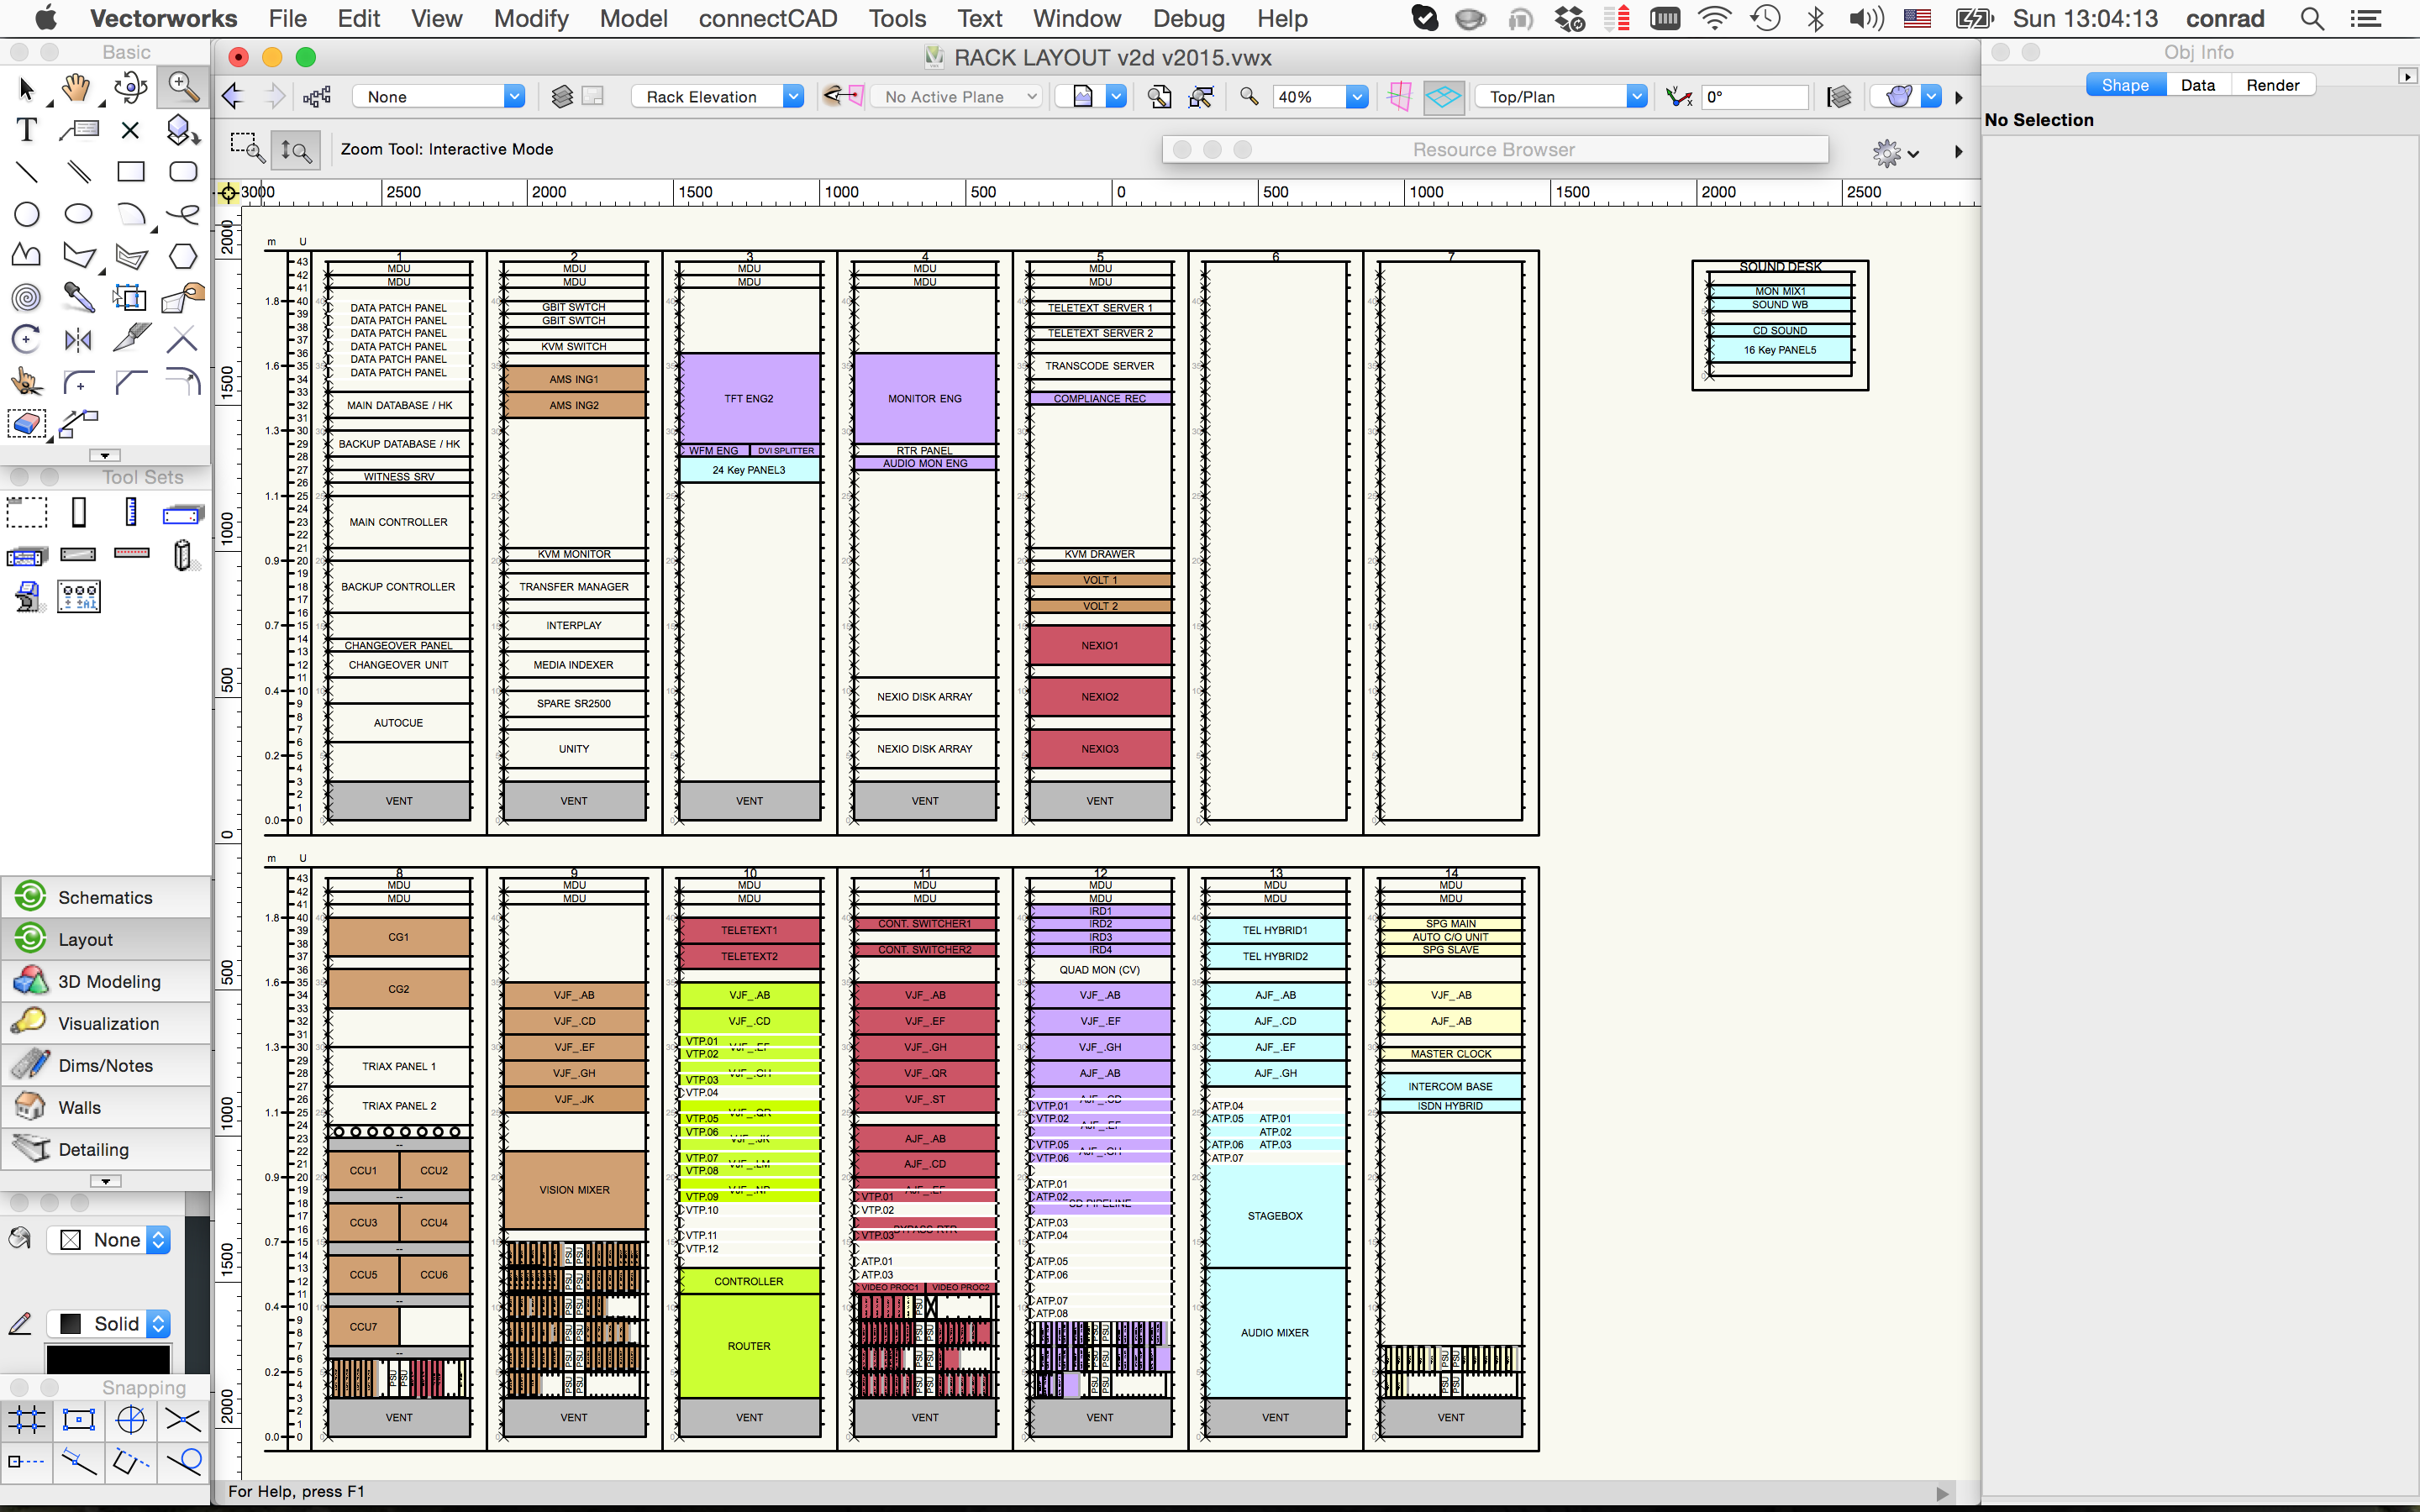The height and width of the screenshot is (1512, 2420).
Task: Toggle Snap to Intersection
Action: point(183,1419)
